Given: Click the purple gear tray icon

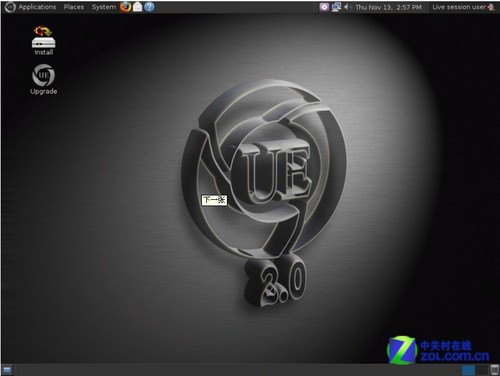Looking at the screenshot, I should [324, 7].
